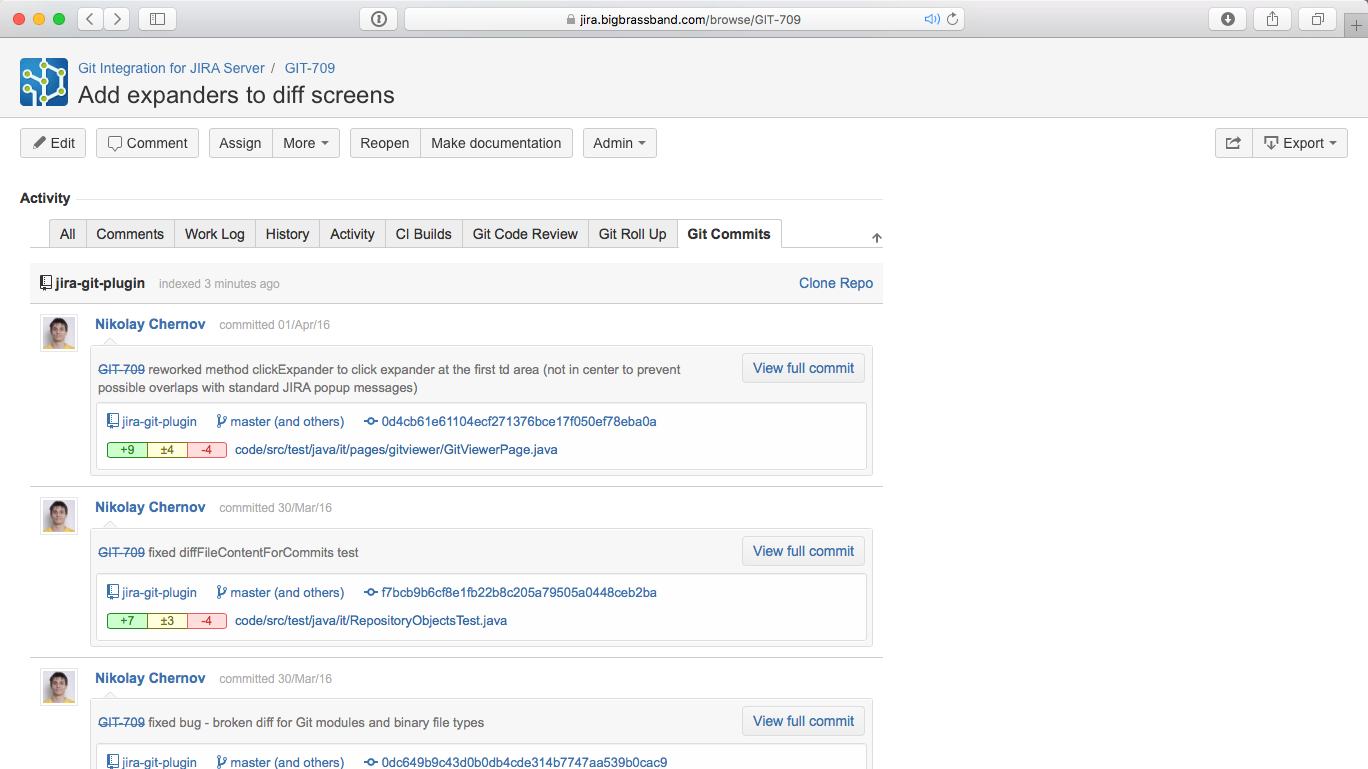Click the Git Integration project logo

42,81
